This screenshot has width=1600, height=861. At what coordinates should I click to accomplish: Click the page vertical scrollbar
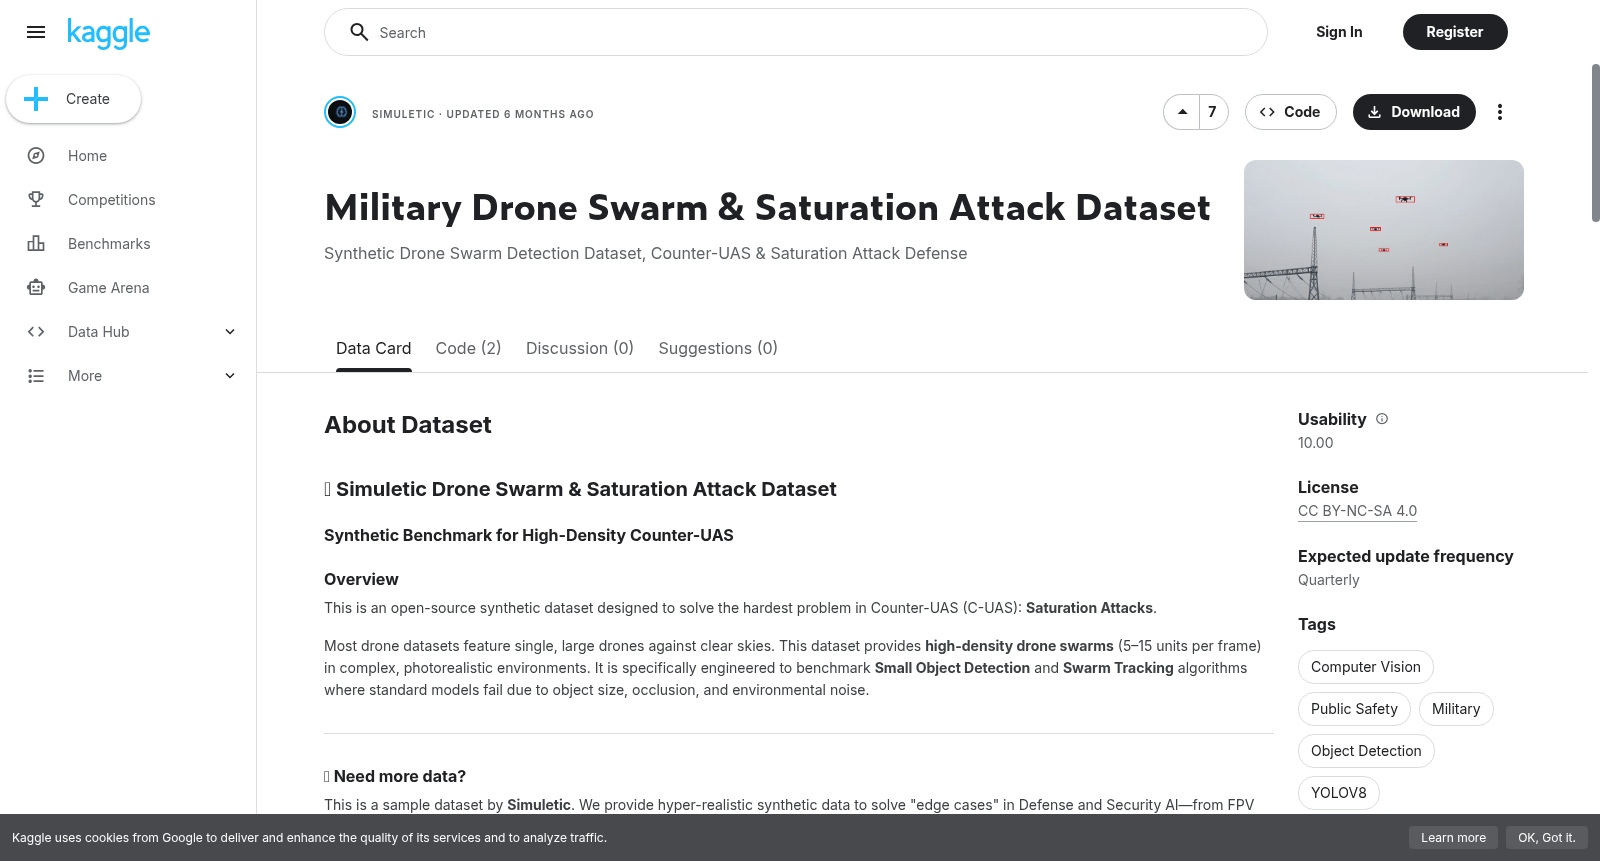click(1595, 142)
